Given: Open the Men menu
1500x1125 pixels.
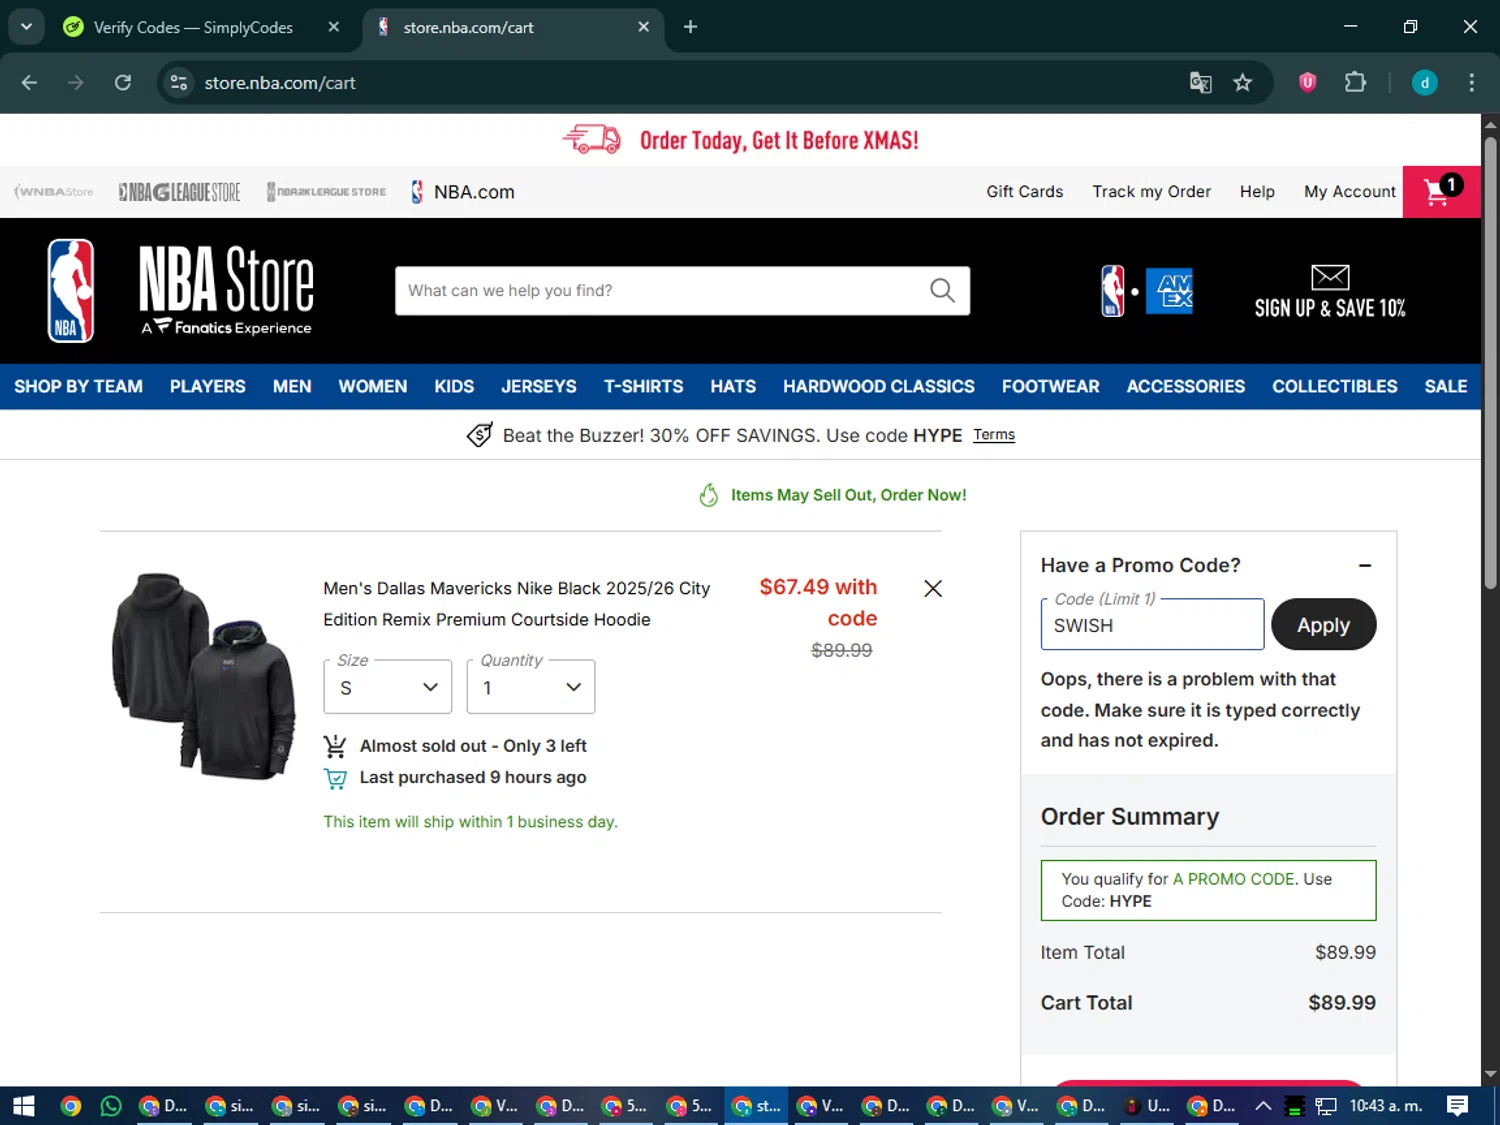Looking at the screenshot, I should (x=292, y=387).
